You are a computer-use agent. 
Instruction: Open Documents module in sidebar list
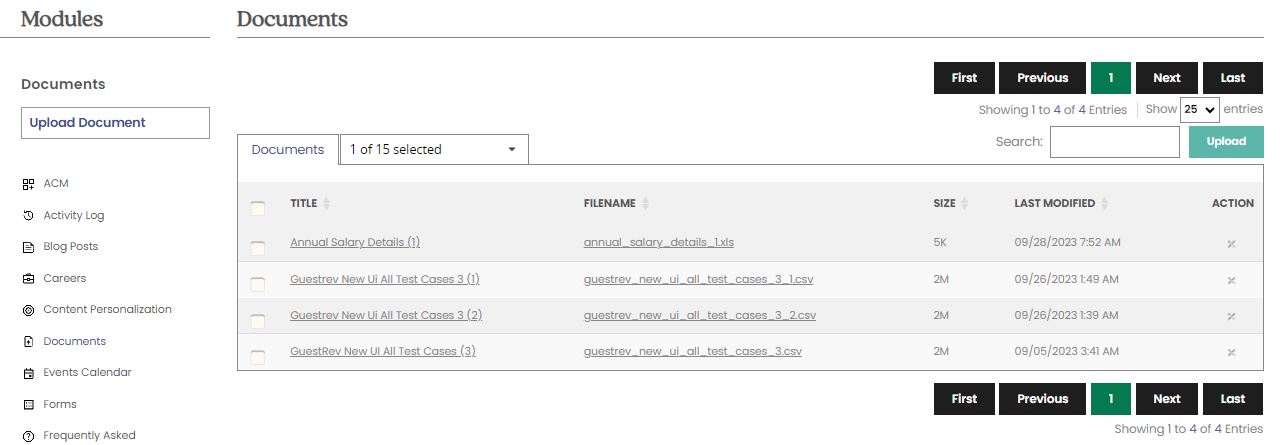point(75,341)
